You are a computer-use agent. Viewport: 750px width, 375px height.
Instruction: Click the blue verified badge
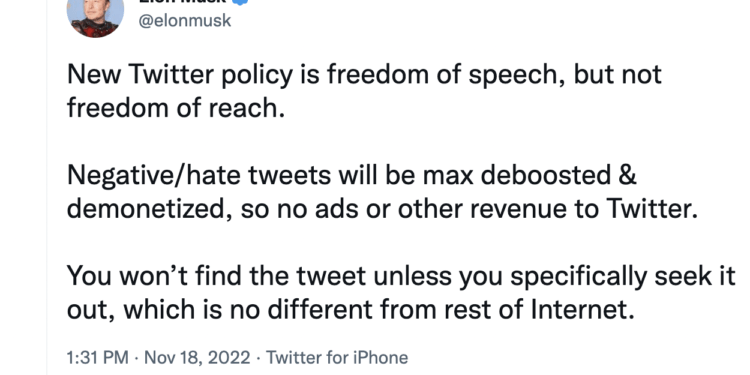pos(240,1)
